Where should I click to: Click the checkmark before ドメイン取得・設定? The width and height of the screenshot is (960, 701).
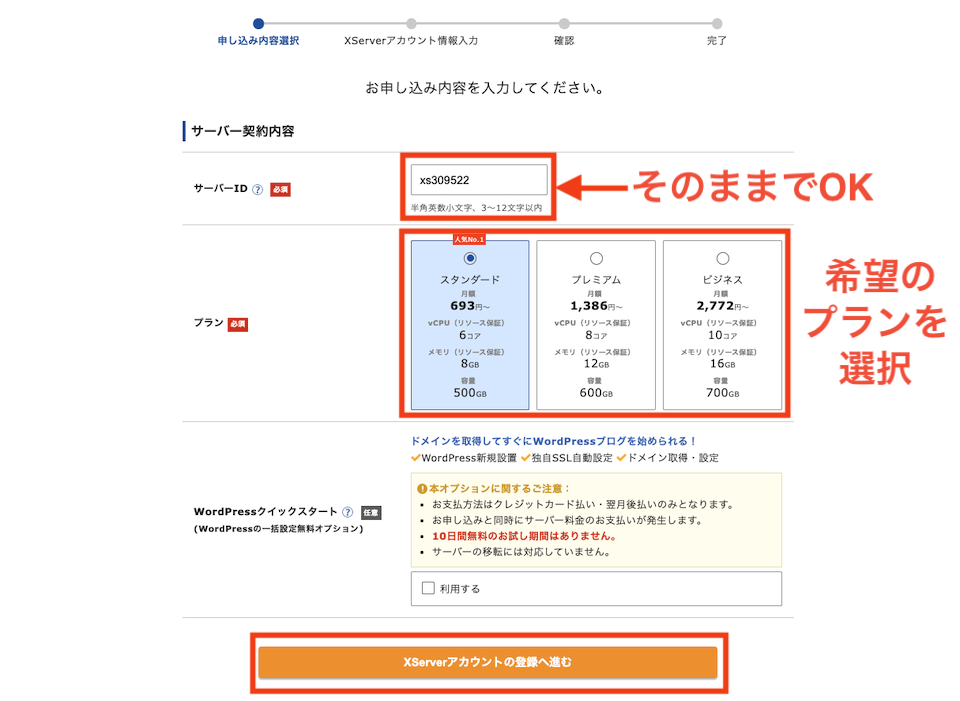(621, 457)
